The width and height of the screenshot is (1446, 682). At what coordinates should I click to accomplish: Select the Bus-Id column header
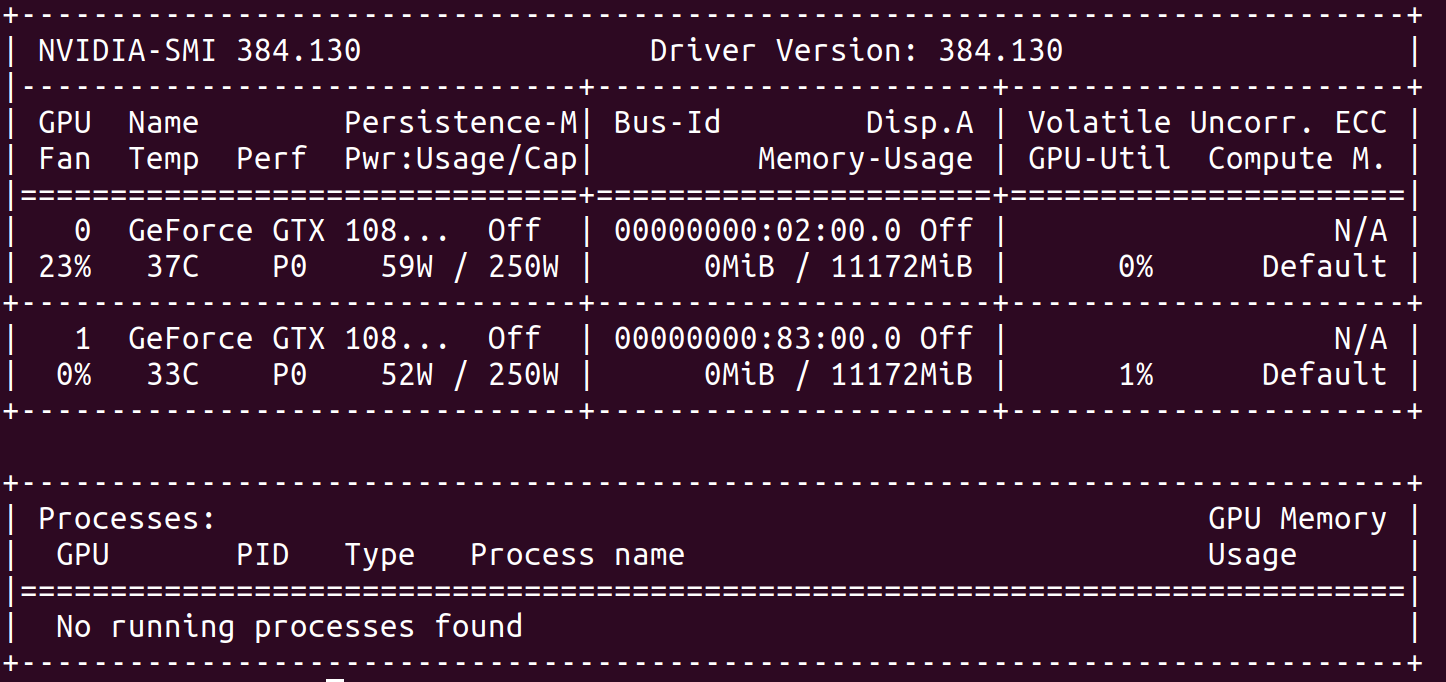[x=667, y=123]
